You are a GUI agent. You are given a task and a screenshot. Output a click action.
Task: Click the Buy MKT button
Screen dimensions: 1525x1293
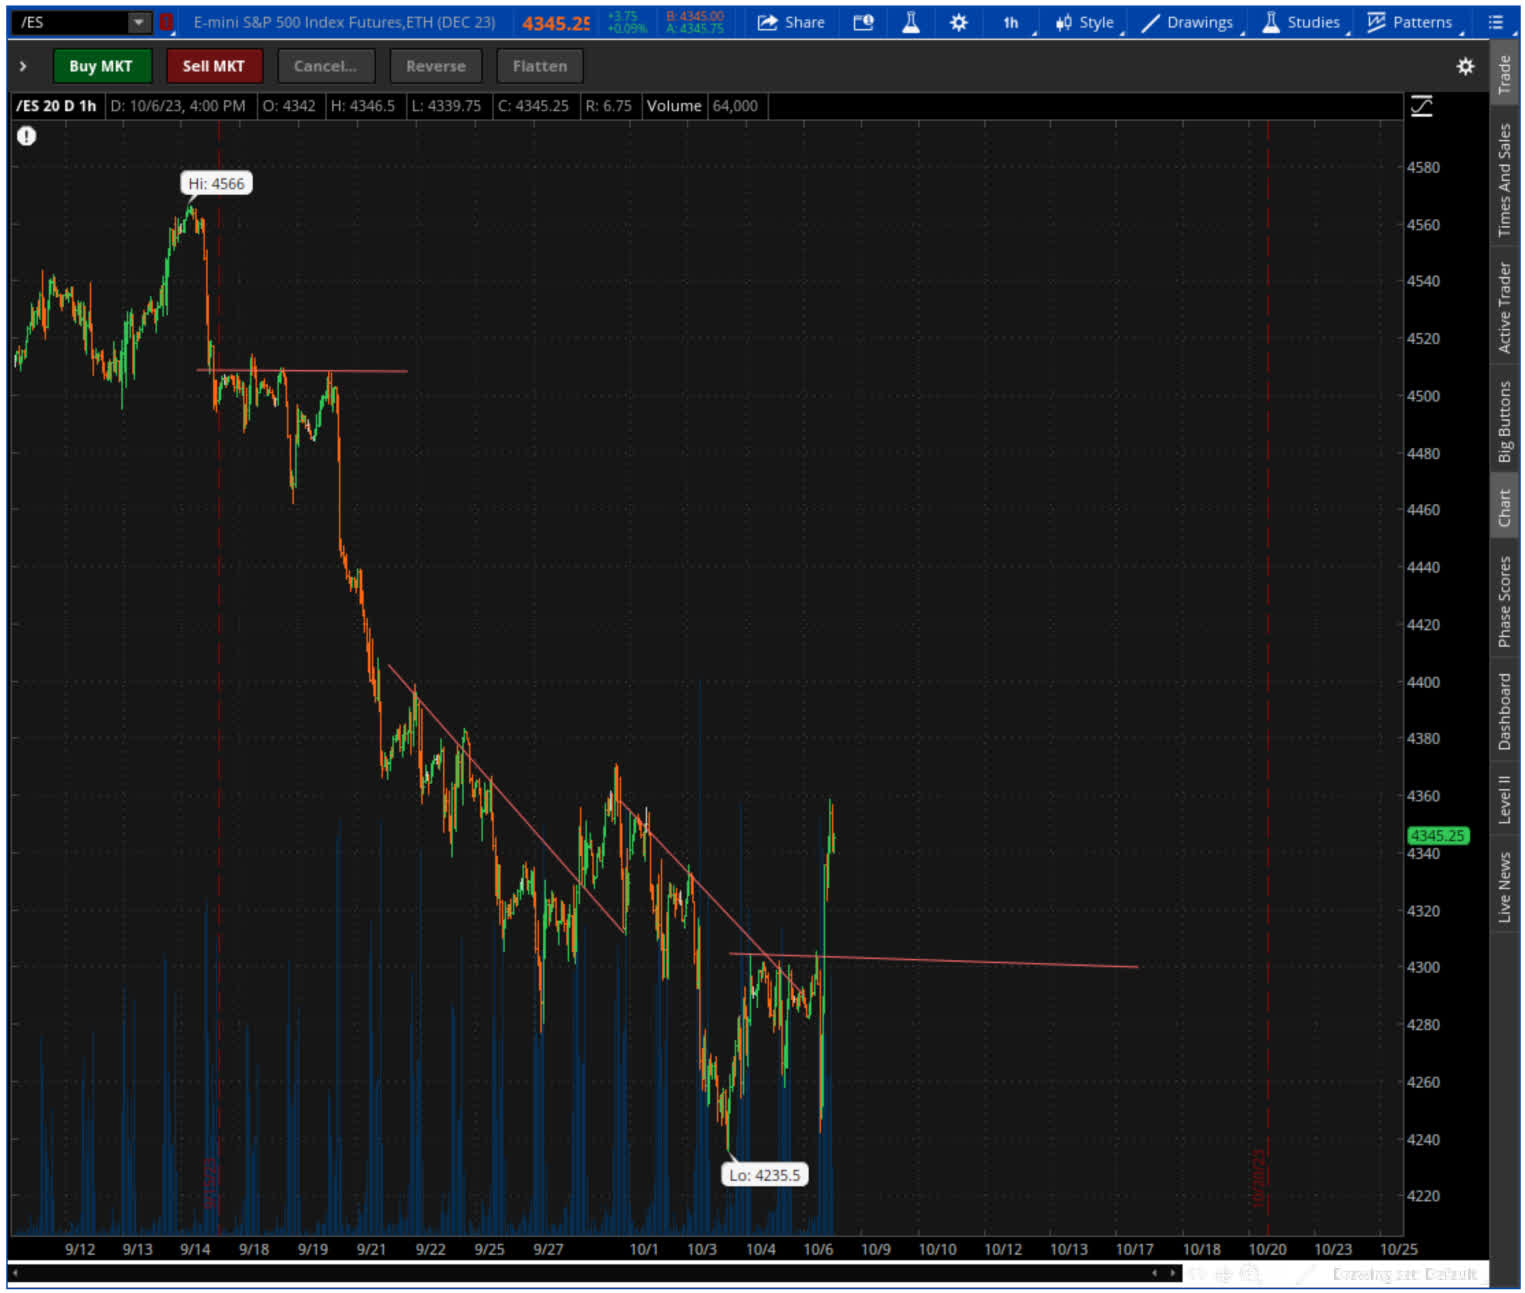101,66
